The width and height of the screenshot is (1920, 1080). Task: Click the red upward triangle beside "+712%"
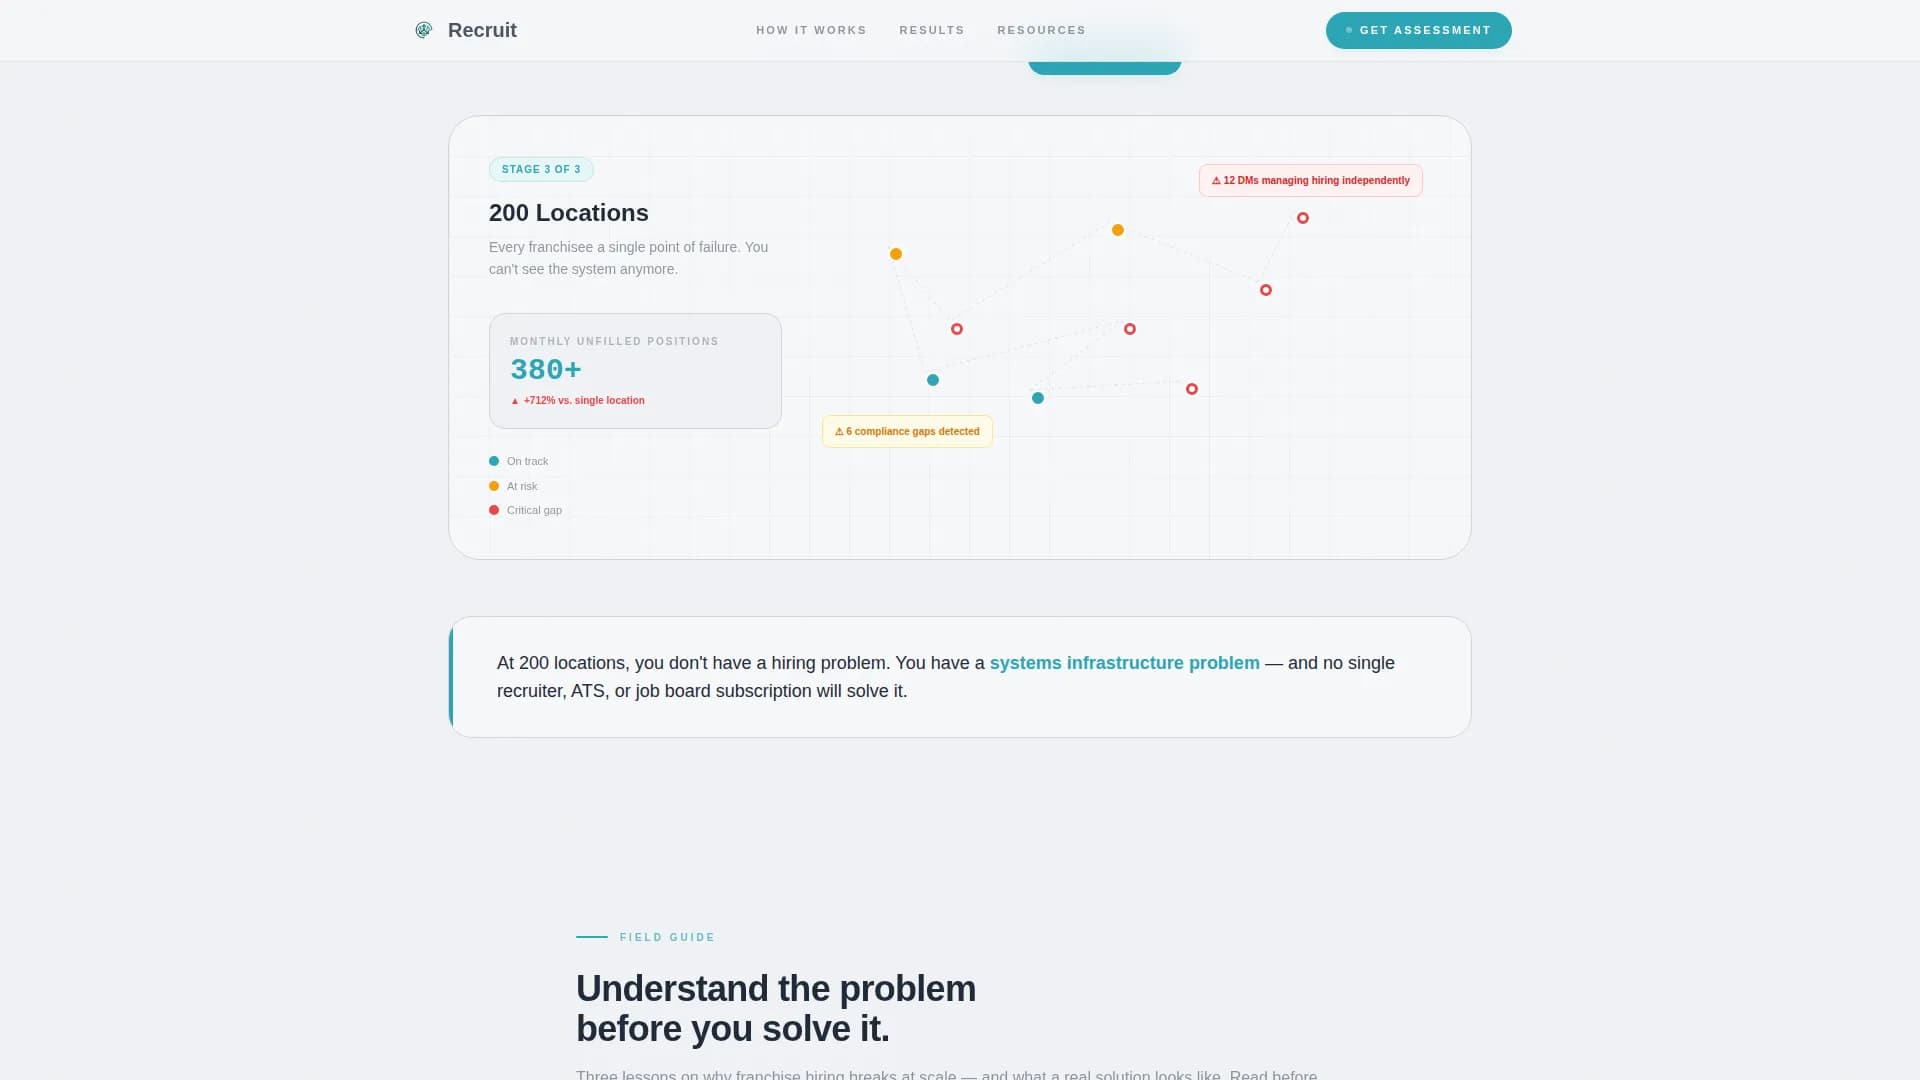coord(515,400)
